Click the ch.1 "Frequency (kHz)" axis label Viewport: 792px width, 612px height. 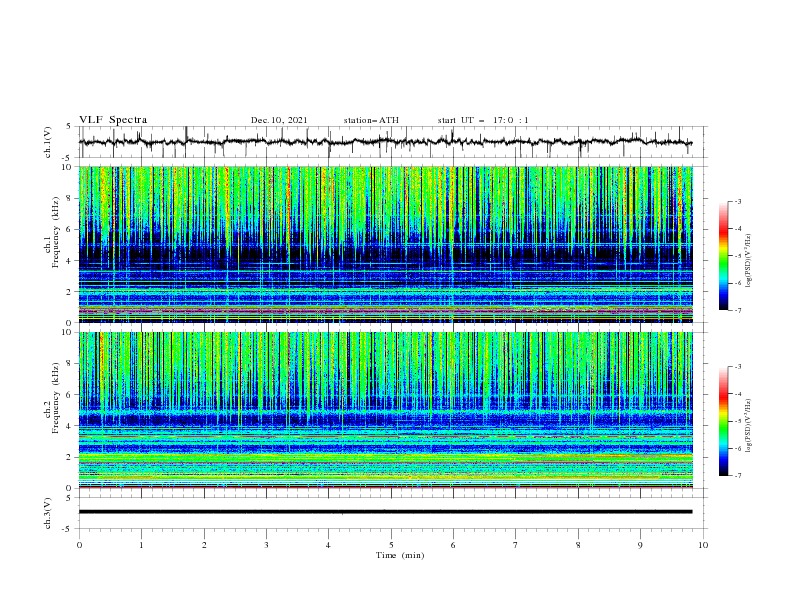coord(55,232)
